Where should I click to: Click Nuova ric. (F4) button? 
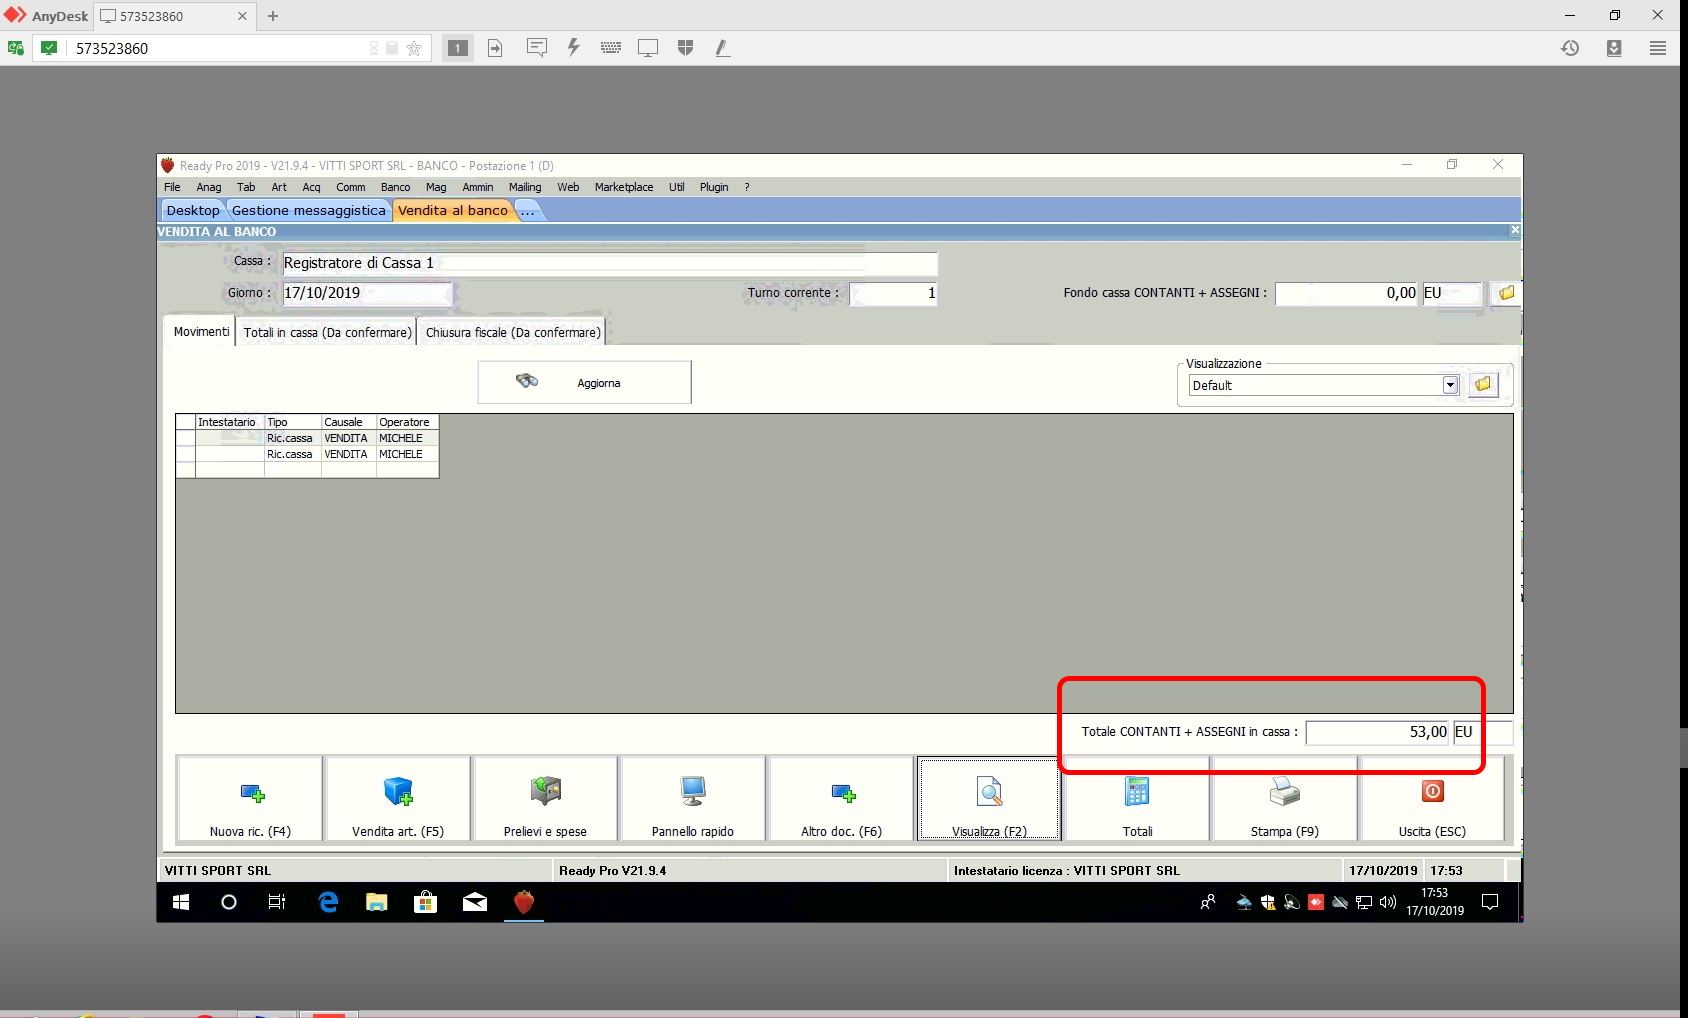tap(250, 799)
